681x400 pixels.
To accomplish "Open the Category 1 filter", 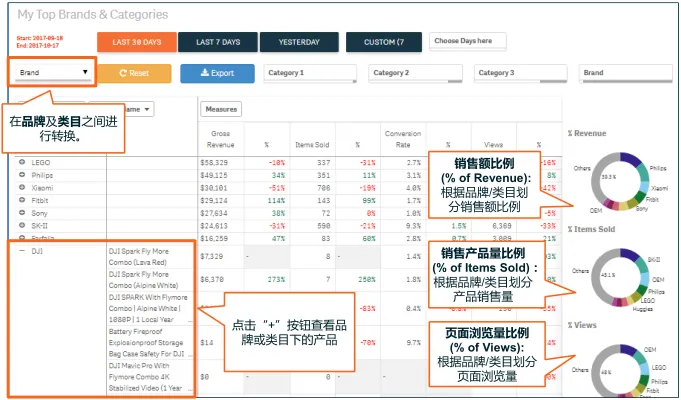I will (x=310, y=73).
